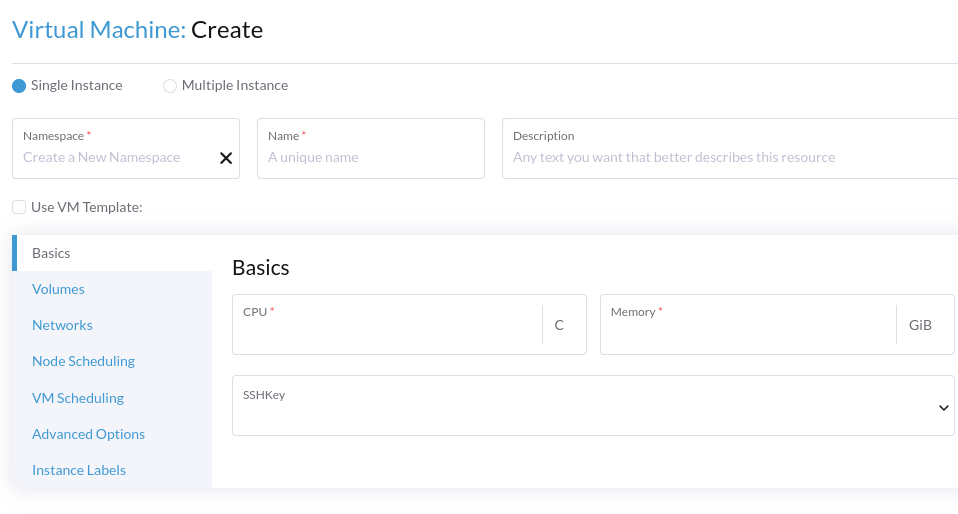Image resolution: width=958 pixels, height=514 pixels.
Task: Open the Basics tab in the sidebar
Action: 51,253
